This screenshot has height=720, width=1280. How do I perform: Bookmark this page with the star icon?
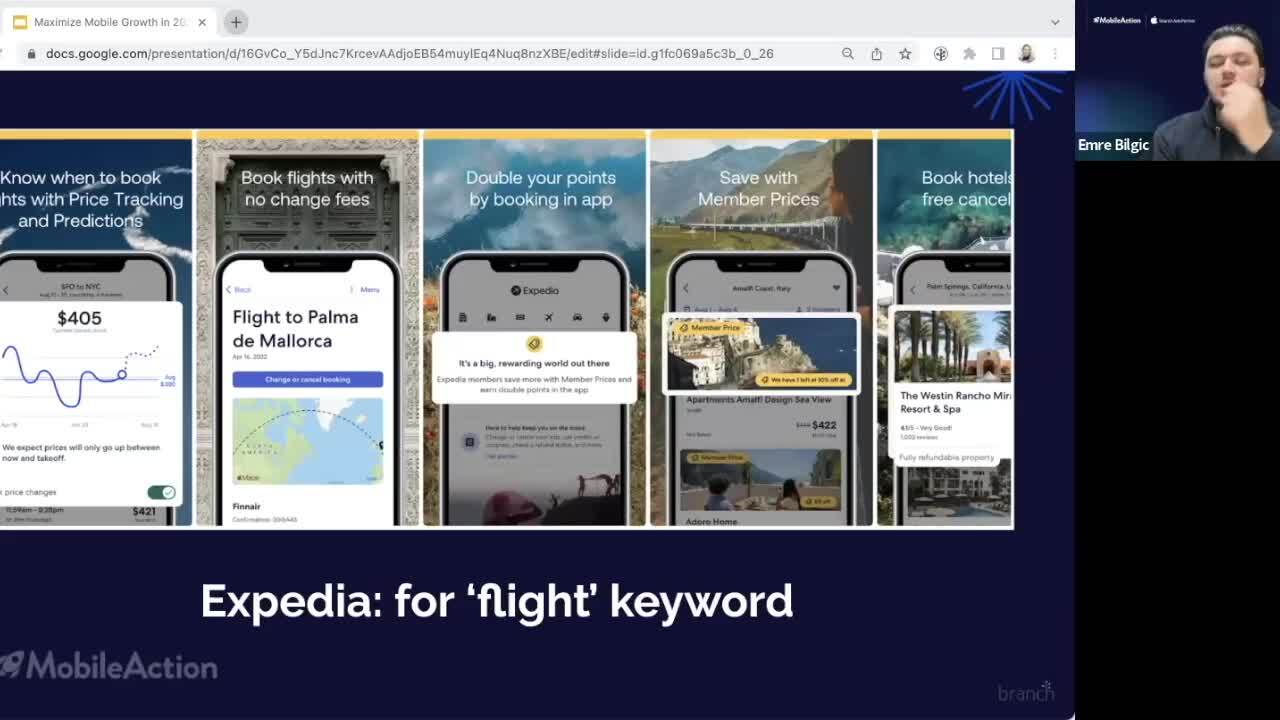tap(905, 54)
